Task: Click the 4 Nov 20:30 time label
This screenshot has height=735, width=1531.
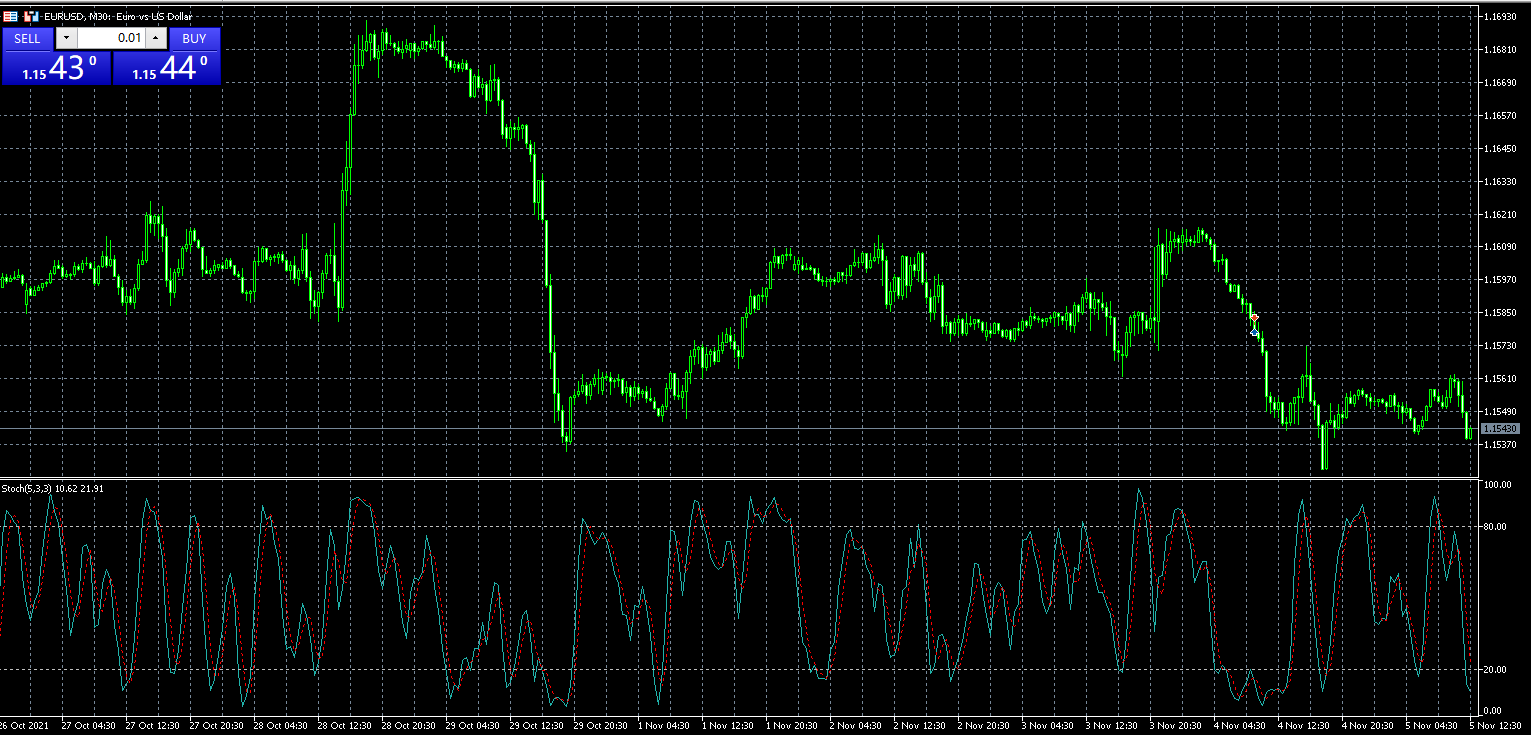Action: click(1368, 725)
